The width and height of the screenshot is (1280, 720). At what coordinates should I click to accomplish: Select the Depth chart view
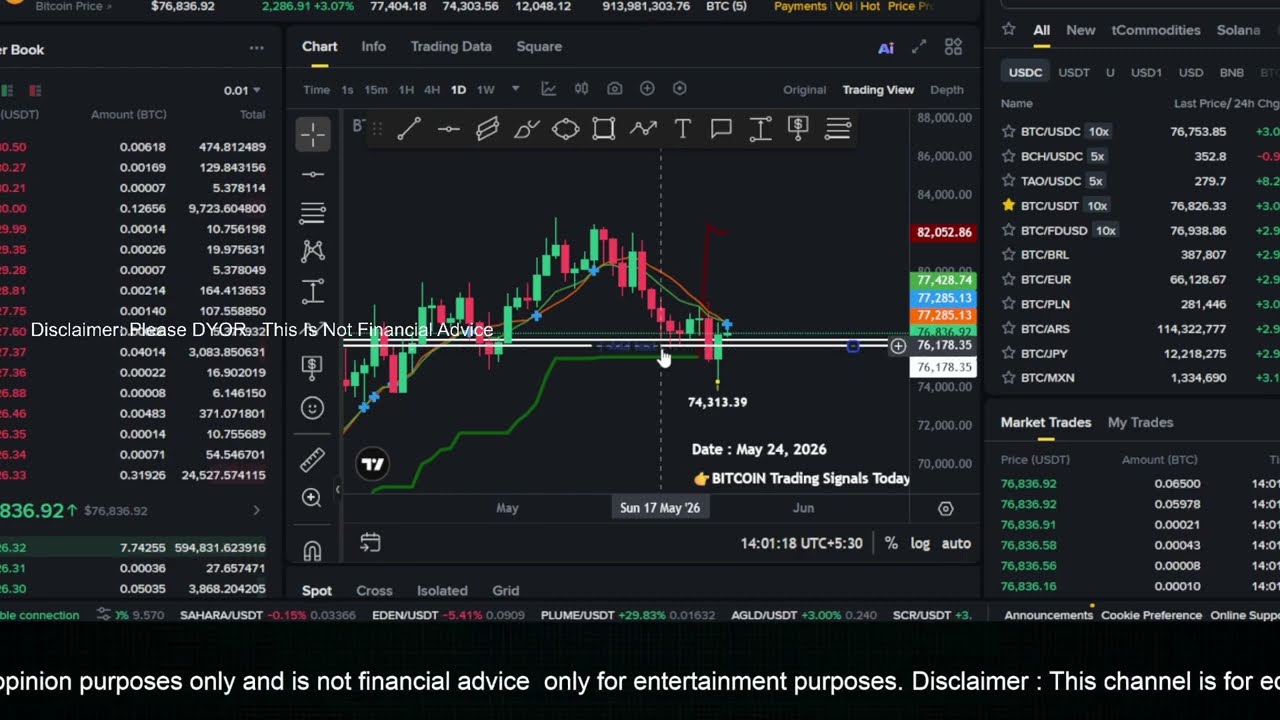point(947,90)
